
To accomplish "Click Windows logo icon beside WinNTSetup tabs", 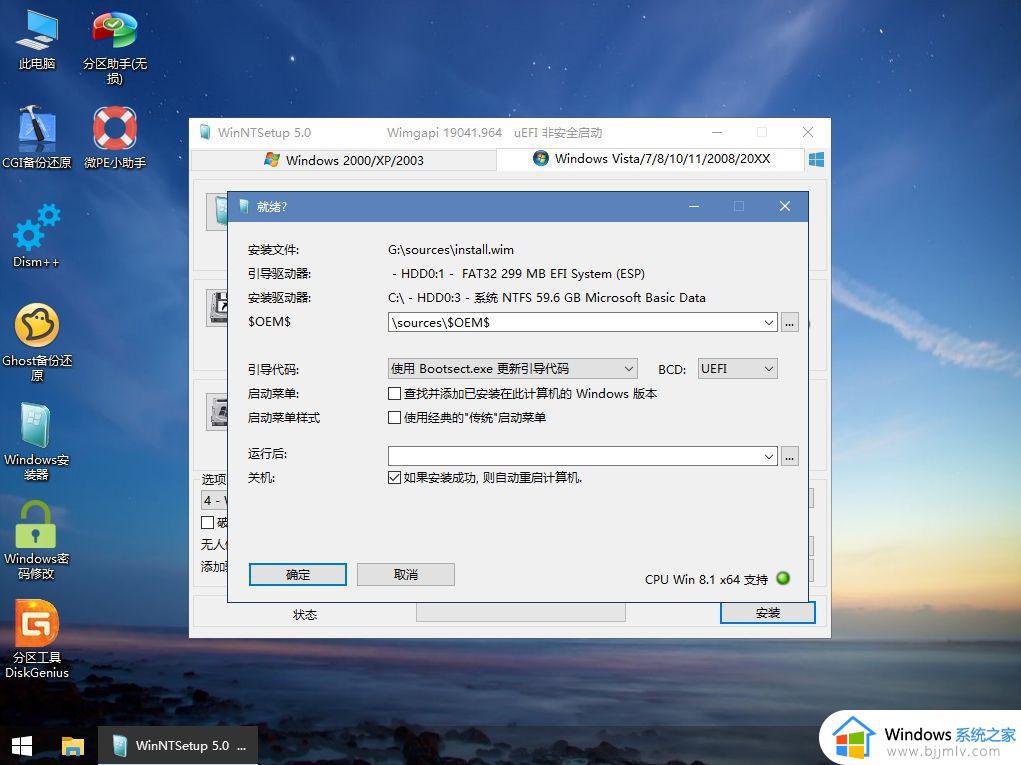I will (x=817, y=159).
